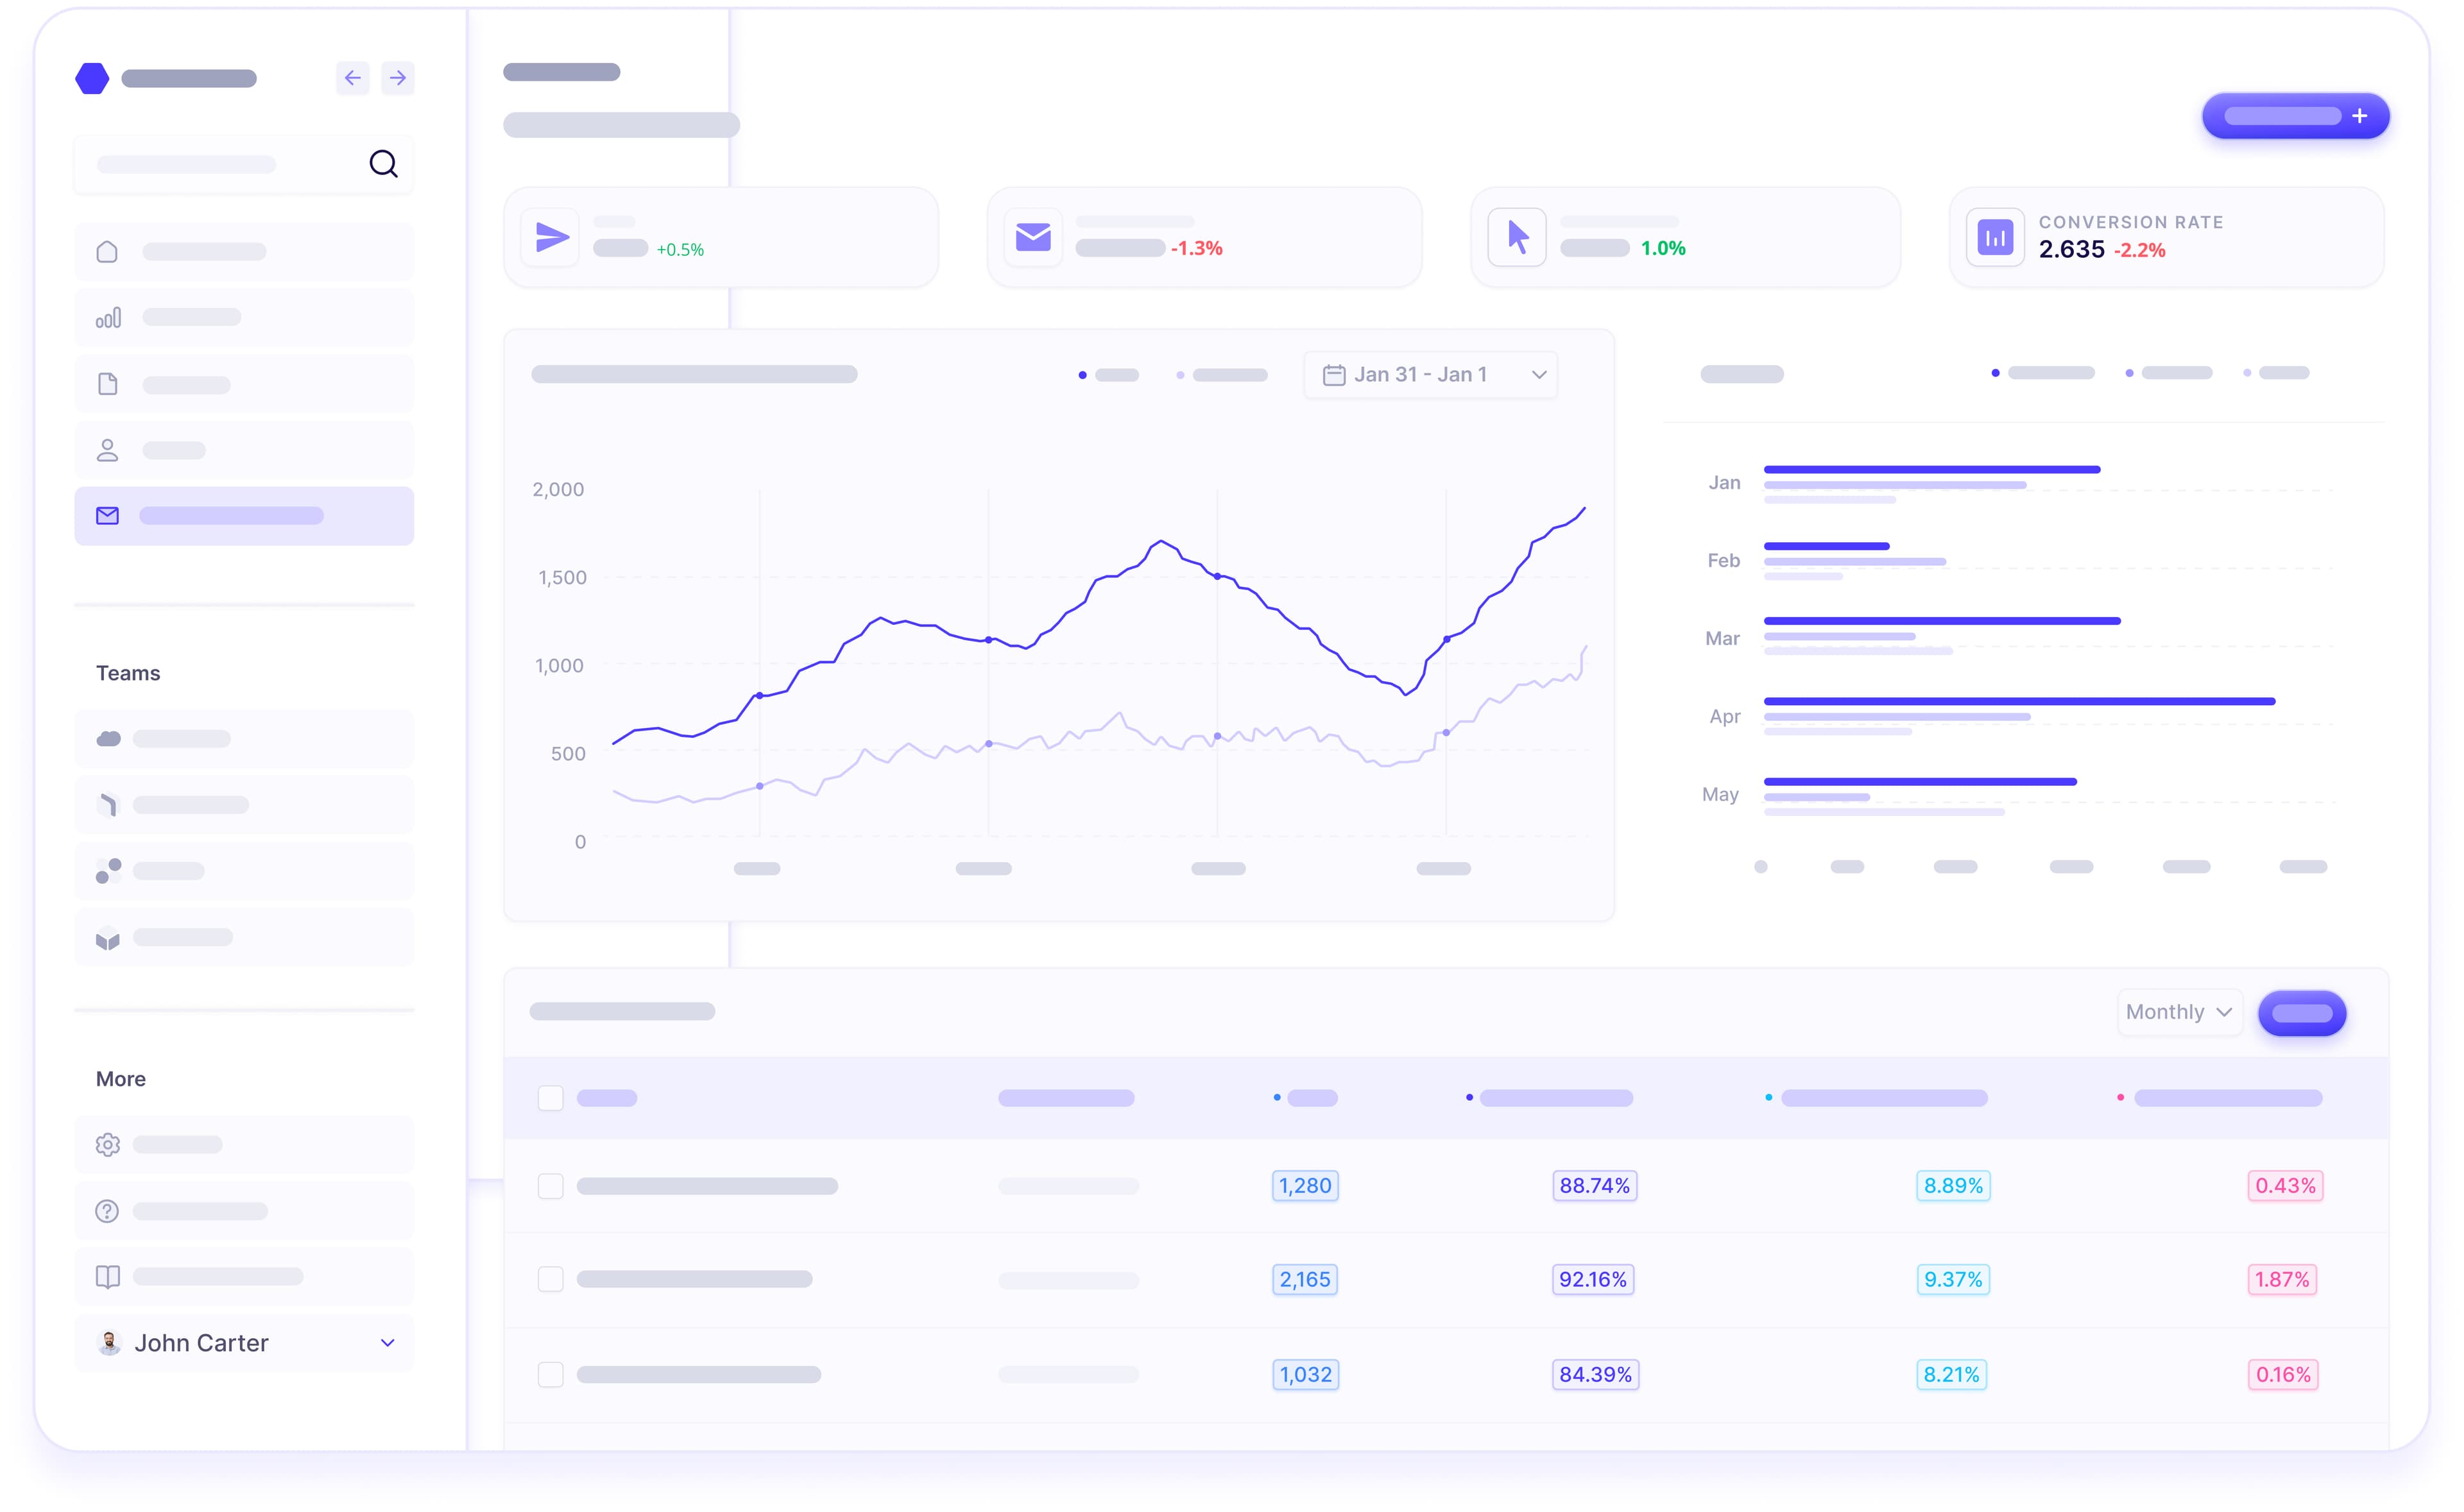Select the analytics bar chart sidebar icon
The height and width of the screenshot is (1512, 2464).
coord(107,317)
